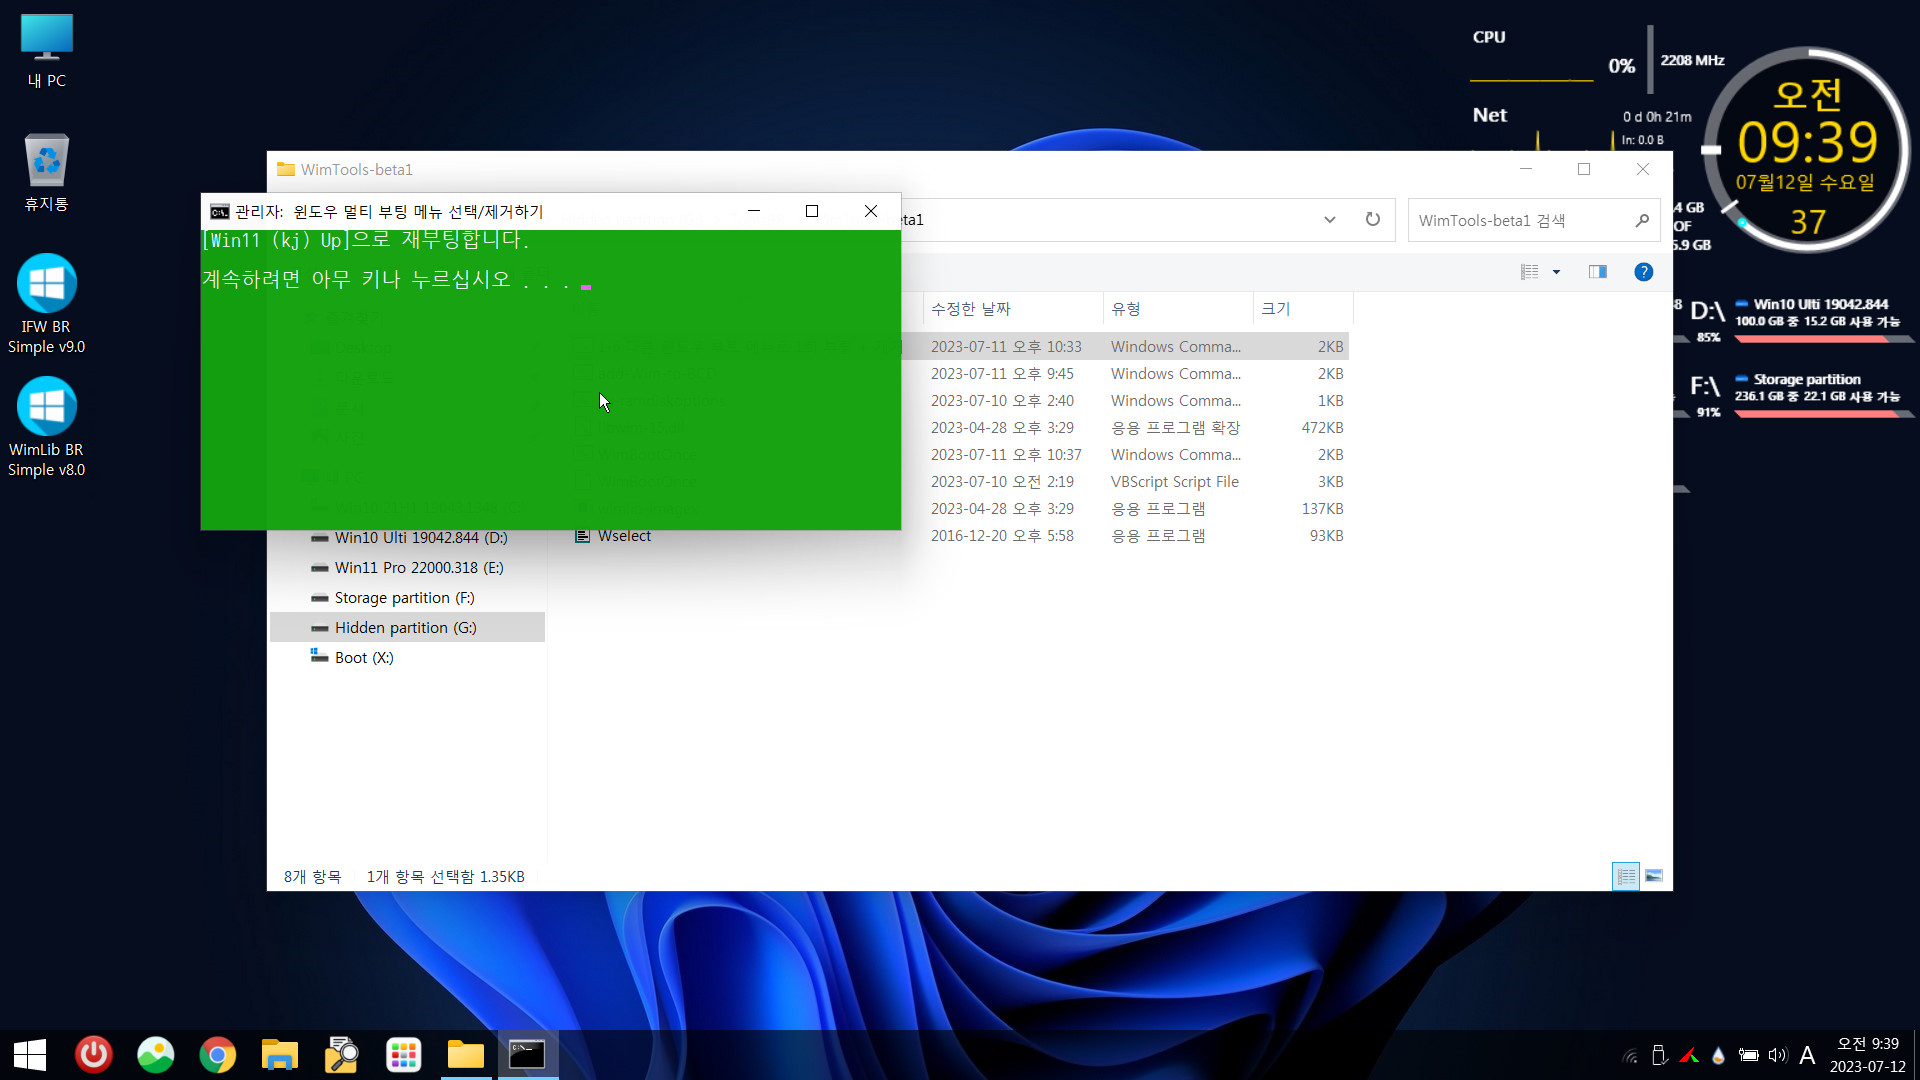Image resolution: width=1920 pixels, height=1080 pixels.
Task: Click the command prompt title bar icon
Action: pos(219,212)
